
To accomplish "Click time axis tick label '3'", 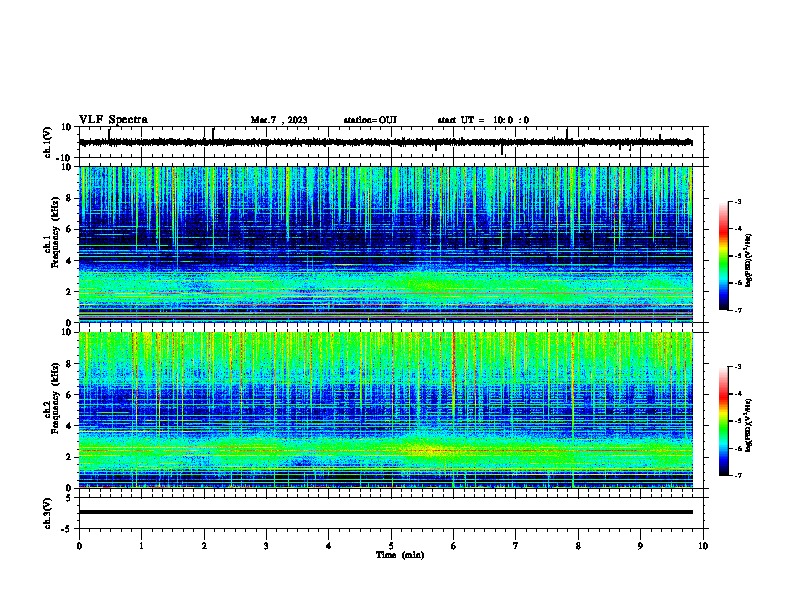I will [x=266, y=546].
